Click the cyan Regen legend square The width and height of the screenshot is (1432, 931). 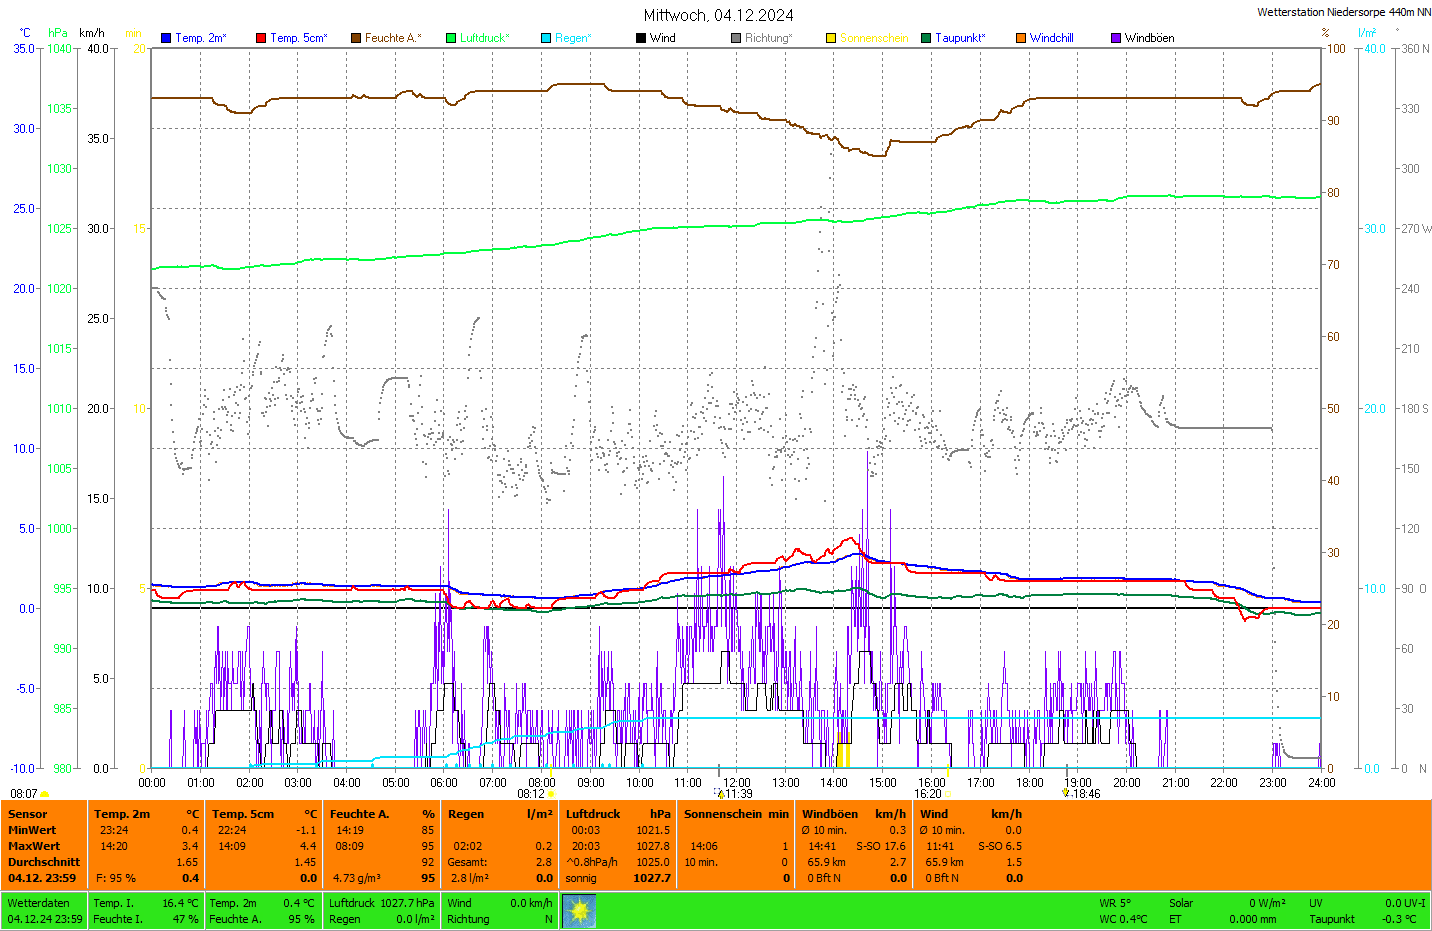coord(546,38)
